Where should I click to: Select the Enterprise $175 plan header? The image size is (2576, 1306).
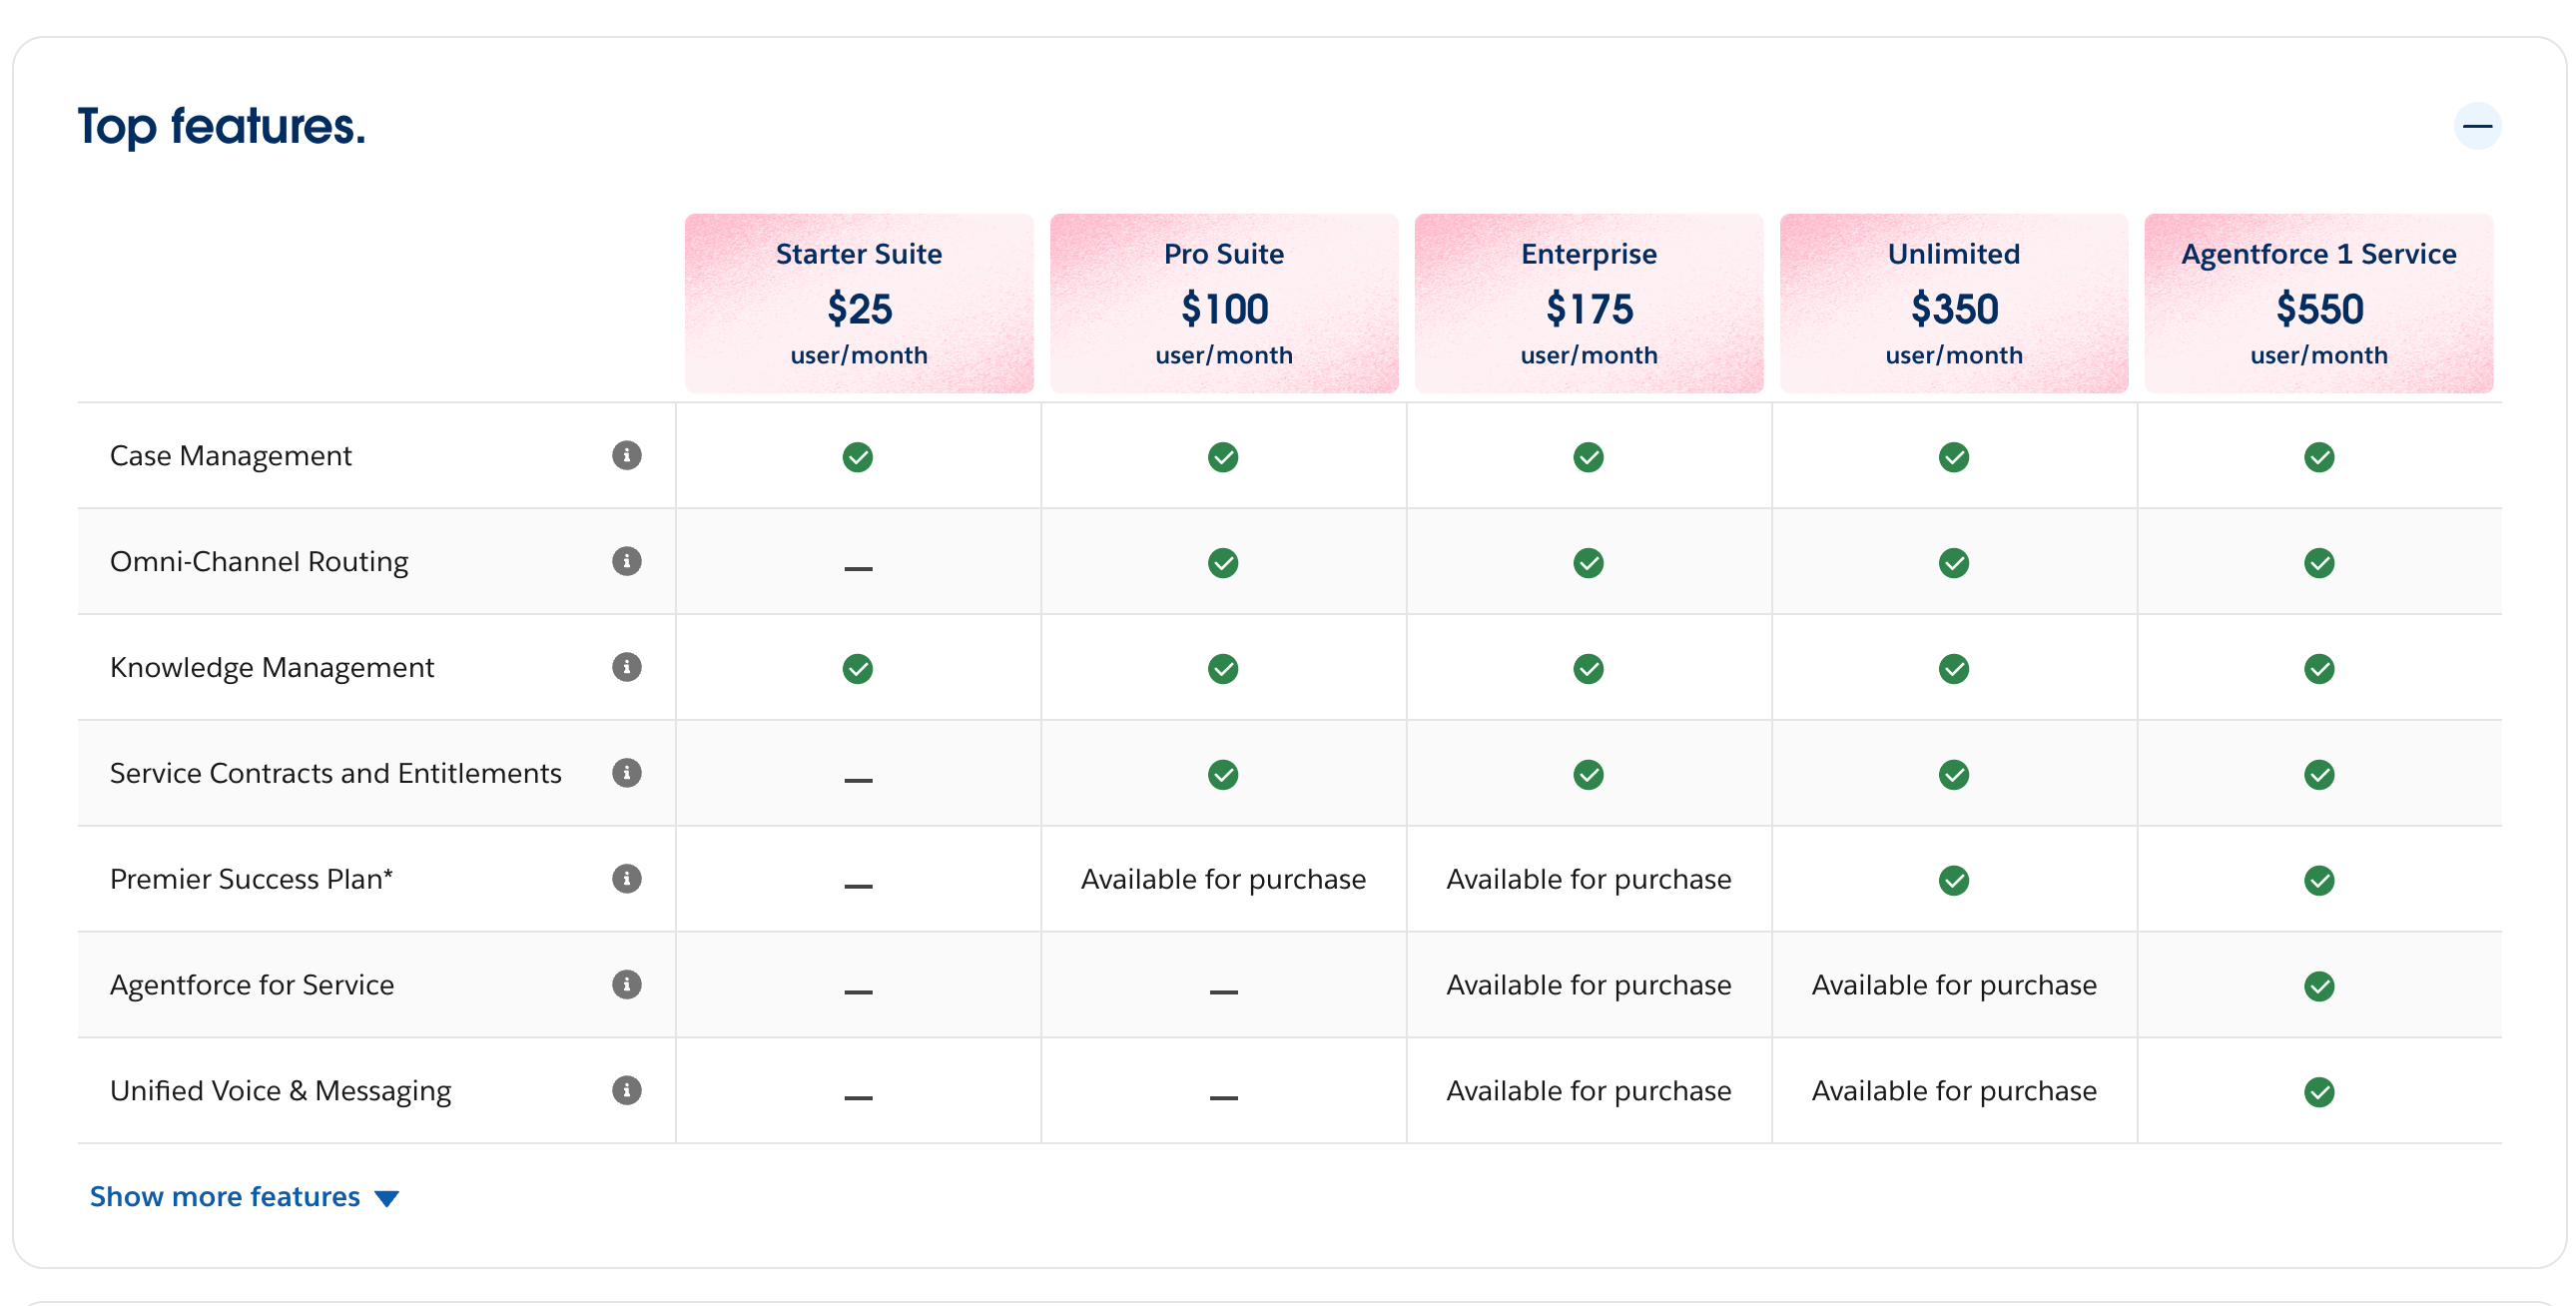coord(1589,303)
